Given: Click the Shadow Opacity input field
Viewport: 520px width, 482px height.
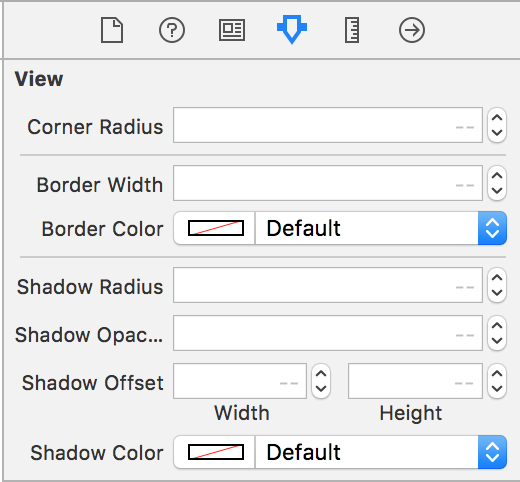Looking at the screenshot, I should coord(328,333).
